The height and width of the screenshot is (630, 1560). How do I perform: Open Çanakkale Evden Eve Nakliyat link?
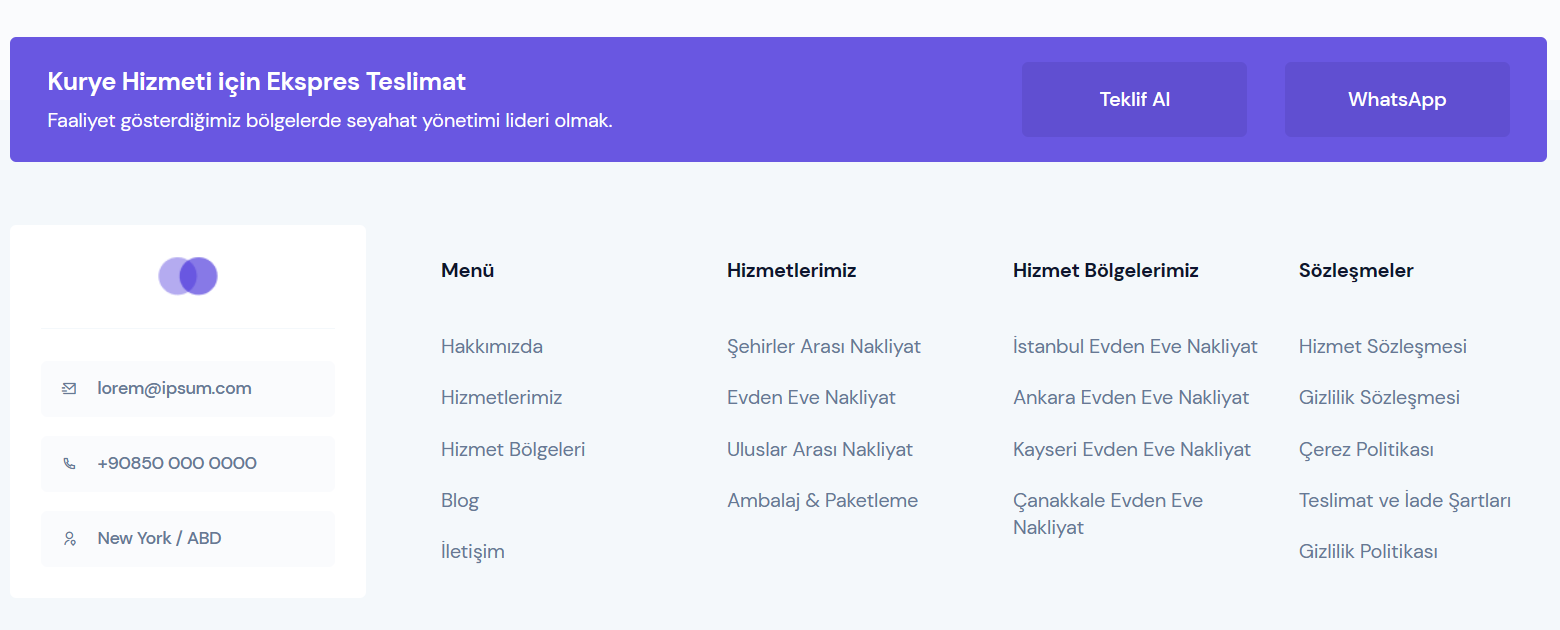pos(1108,513)
